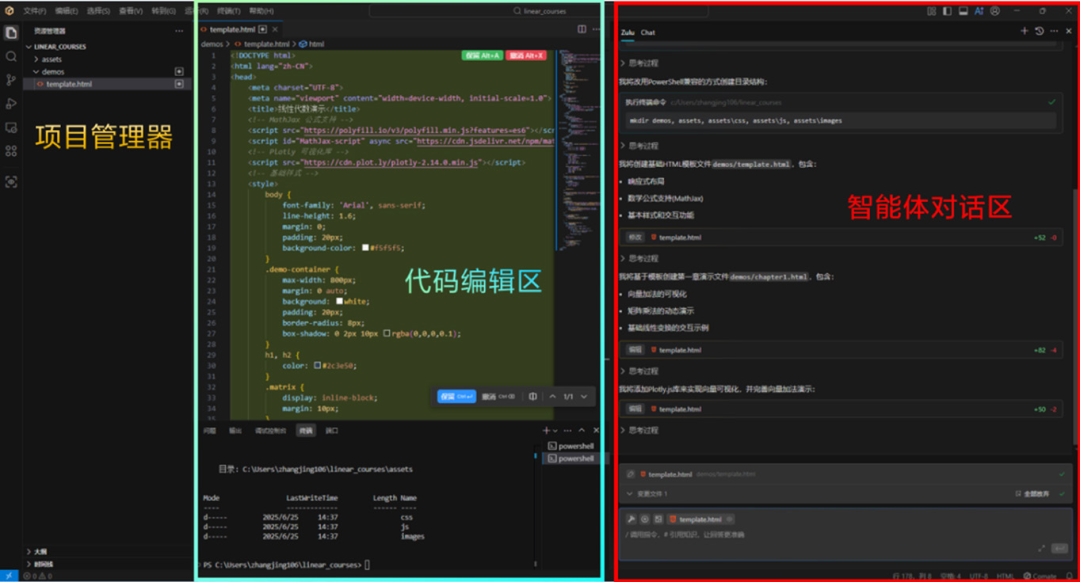Toggle the diff view mode in the diff toolbar
This screenshot has width=1080, height=582.
(x=532, y=397)
